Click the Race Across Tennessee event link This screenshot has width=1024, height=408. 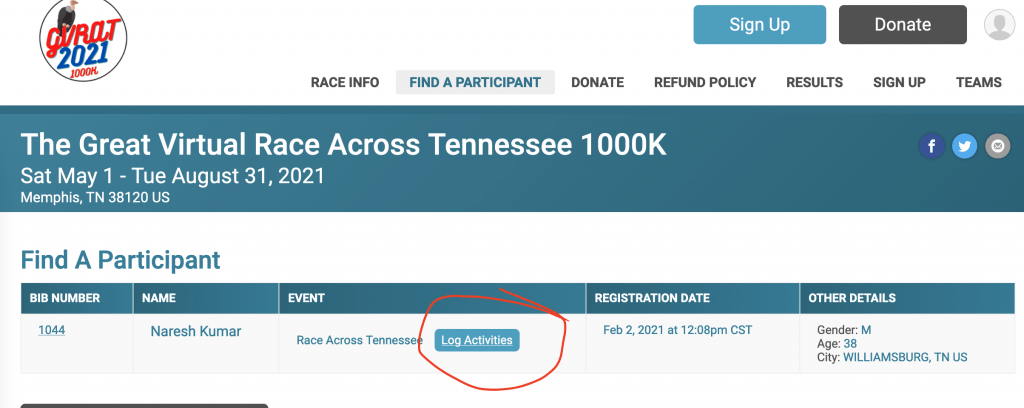point(359,340)
